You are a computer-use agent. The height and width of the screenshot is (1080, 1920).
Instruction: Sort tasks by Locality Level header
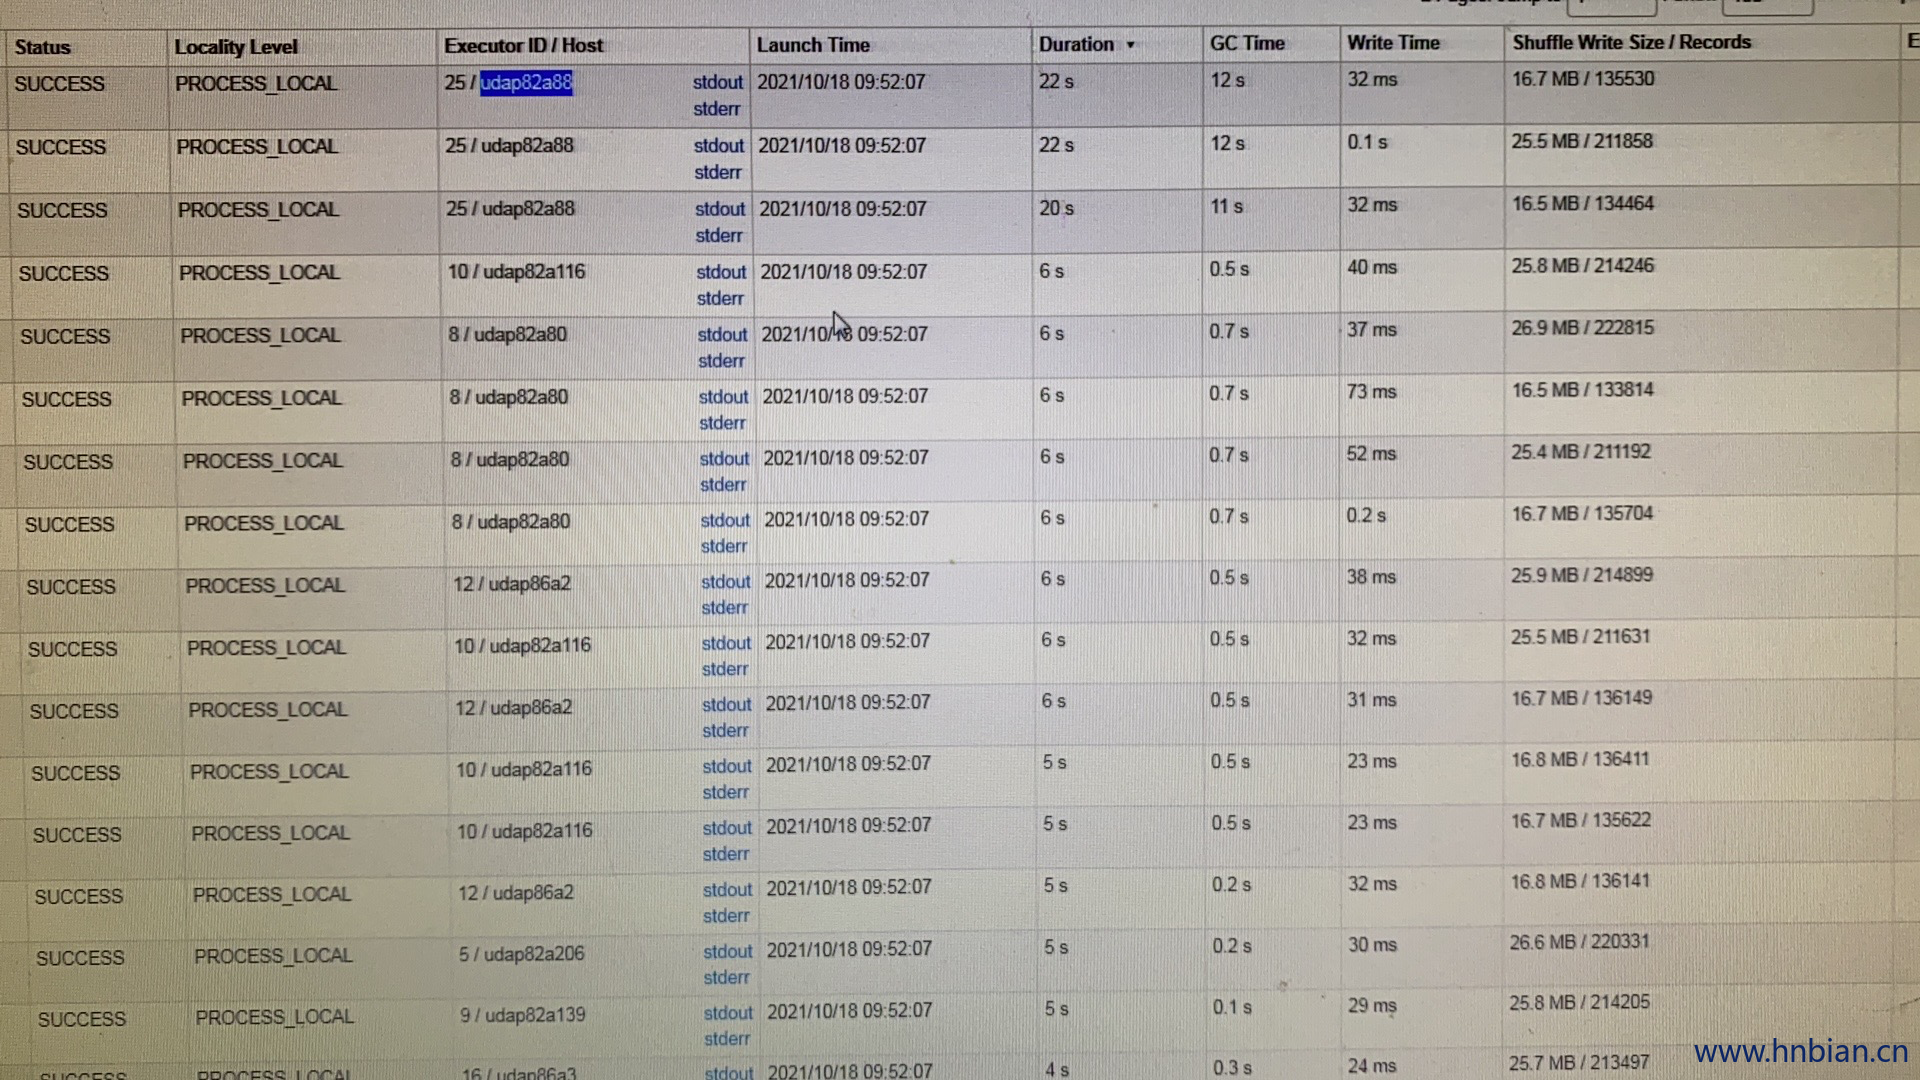pyautogui.click(x=236, y=47)
